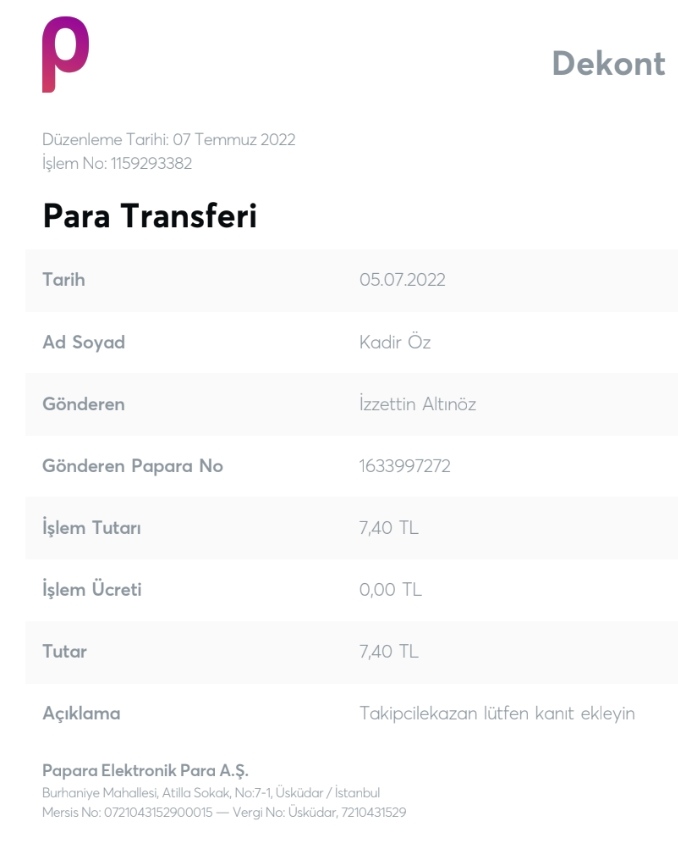Click the Gönderen label
This screenshot has height=850, width=678.
83,404
